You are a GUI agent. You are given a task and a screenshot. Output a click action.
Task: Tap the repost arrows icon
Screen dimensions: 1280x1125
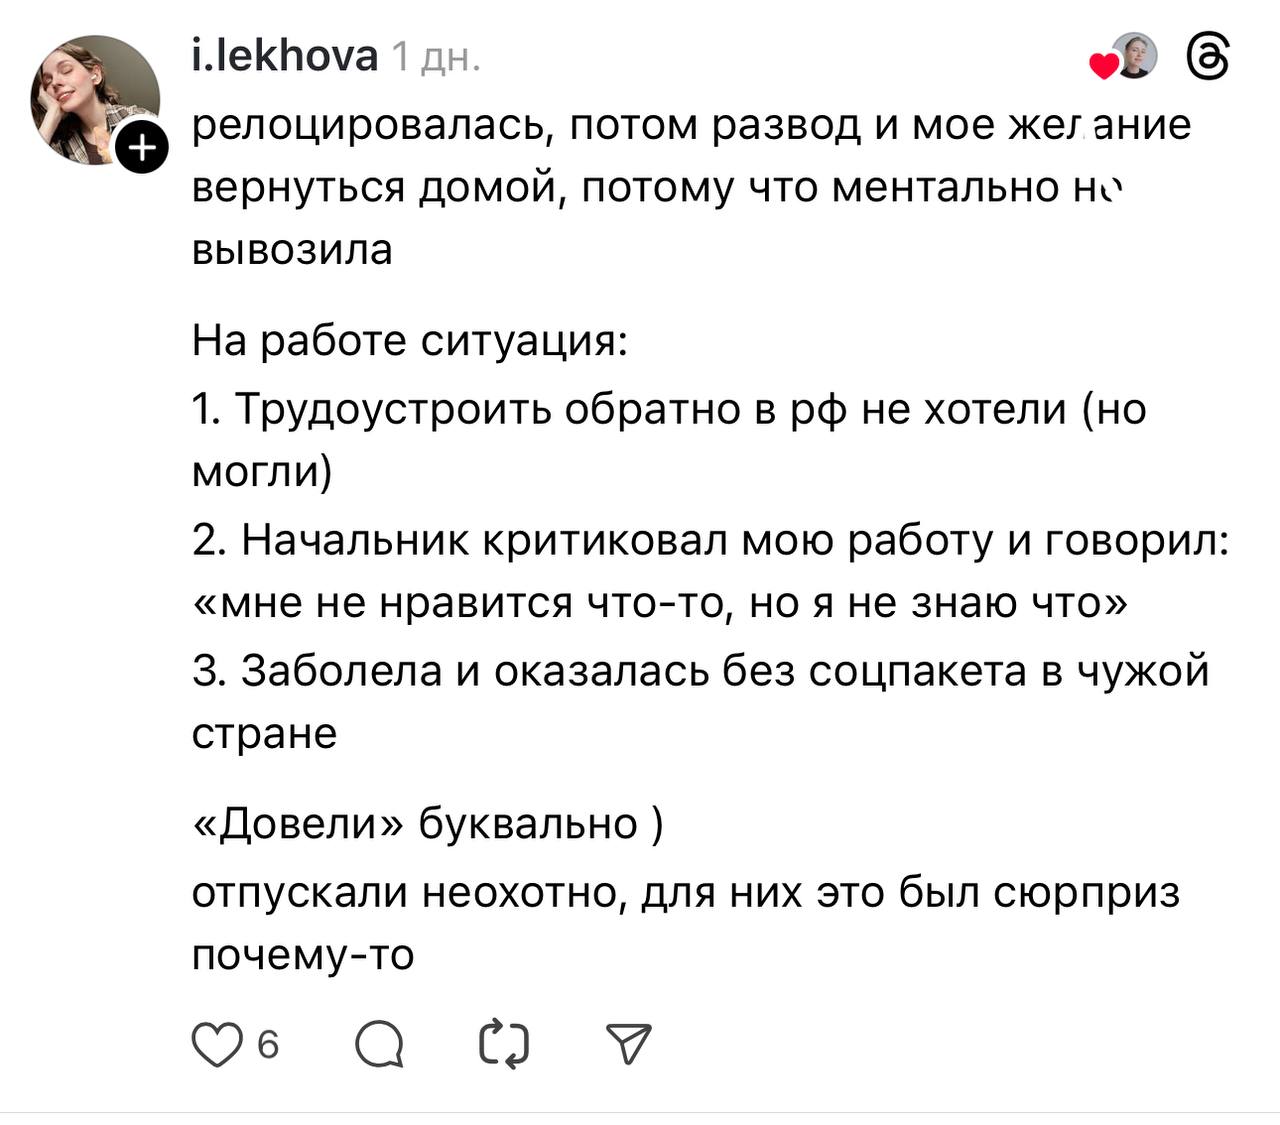click(x=504, y=1045)
